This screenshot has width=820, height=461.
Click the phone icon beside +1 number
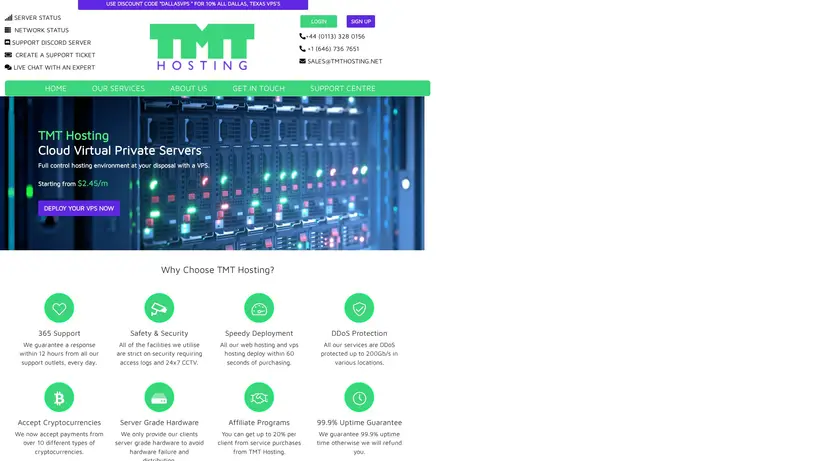click(x=302, y=49)
